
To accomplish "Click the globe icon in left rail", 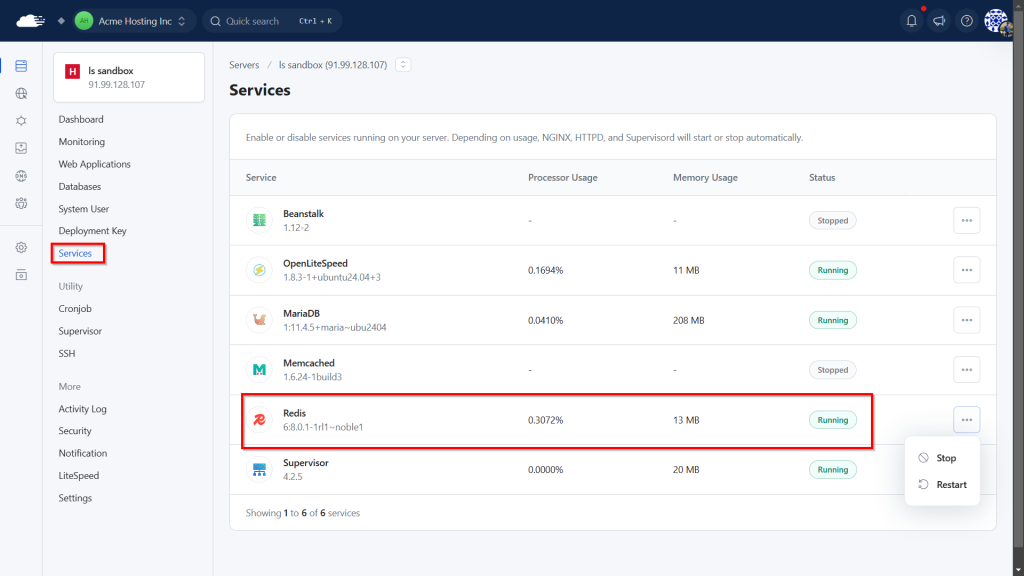I will pyautogui.click(x=21, y=94).
